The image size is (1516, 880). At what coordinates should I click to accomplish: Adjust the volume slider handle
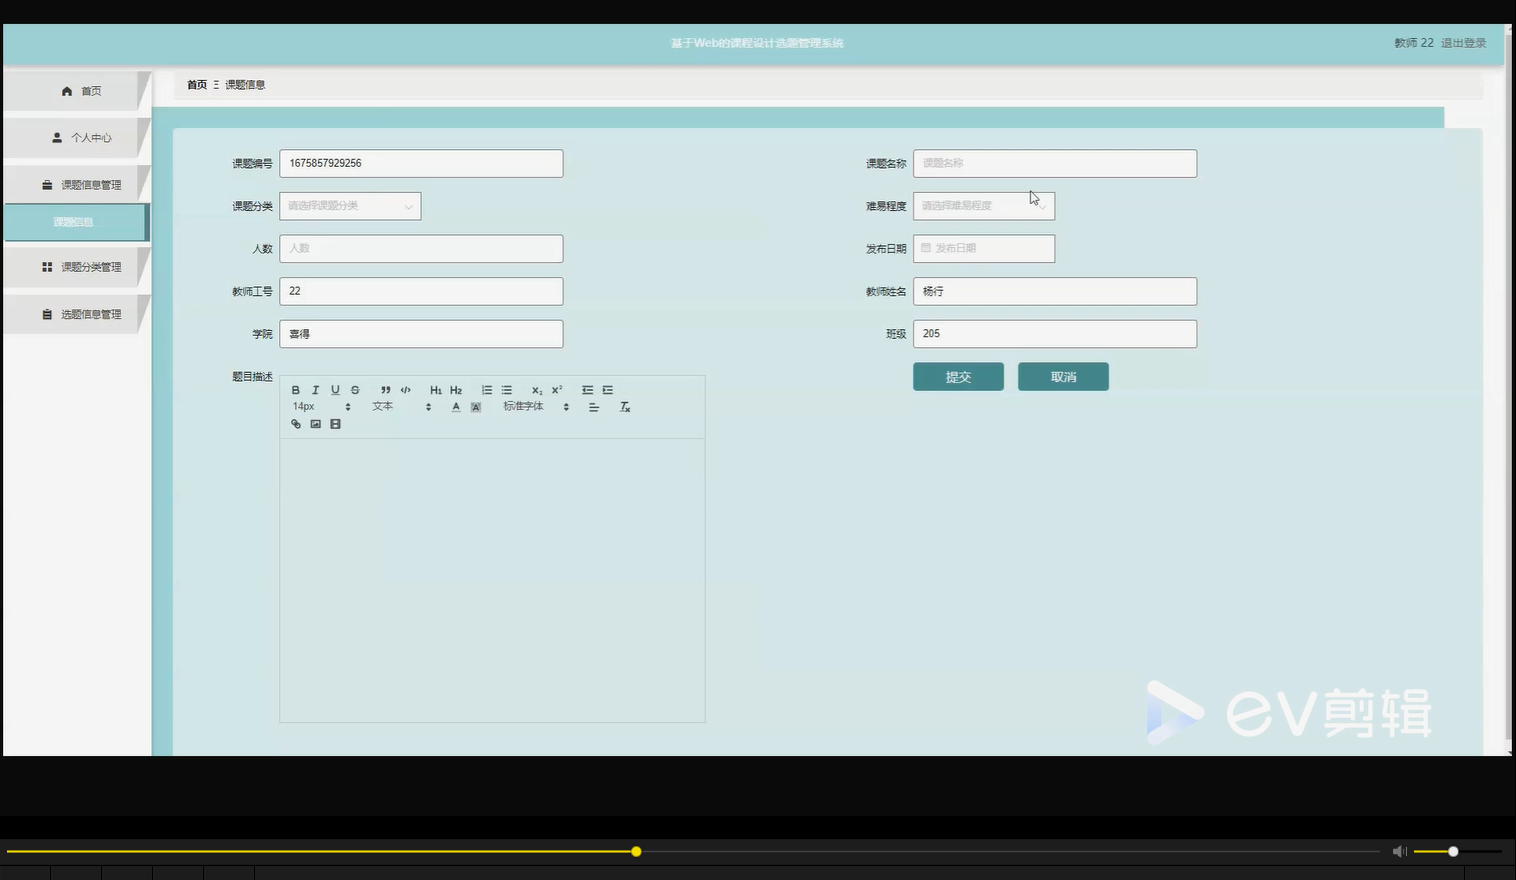[1453, 852]
